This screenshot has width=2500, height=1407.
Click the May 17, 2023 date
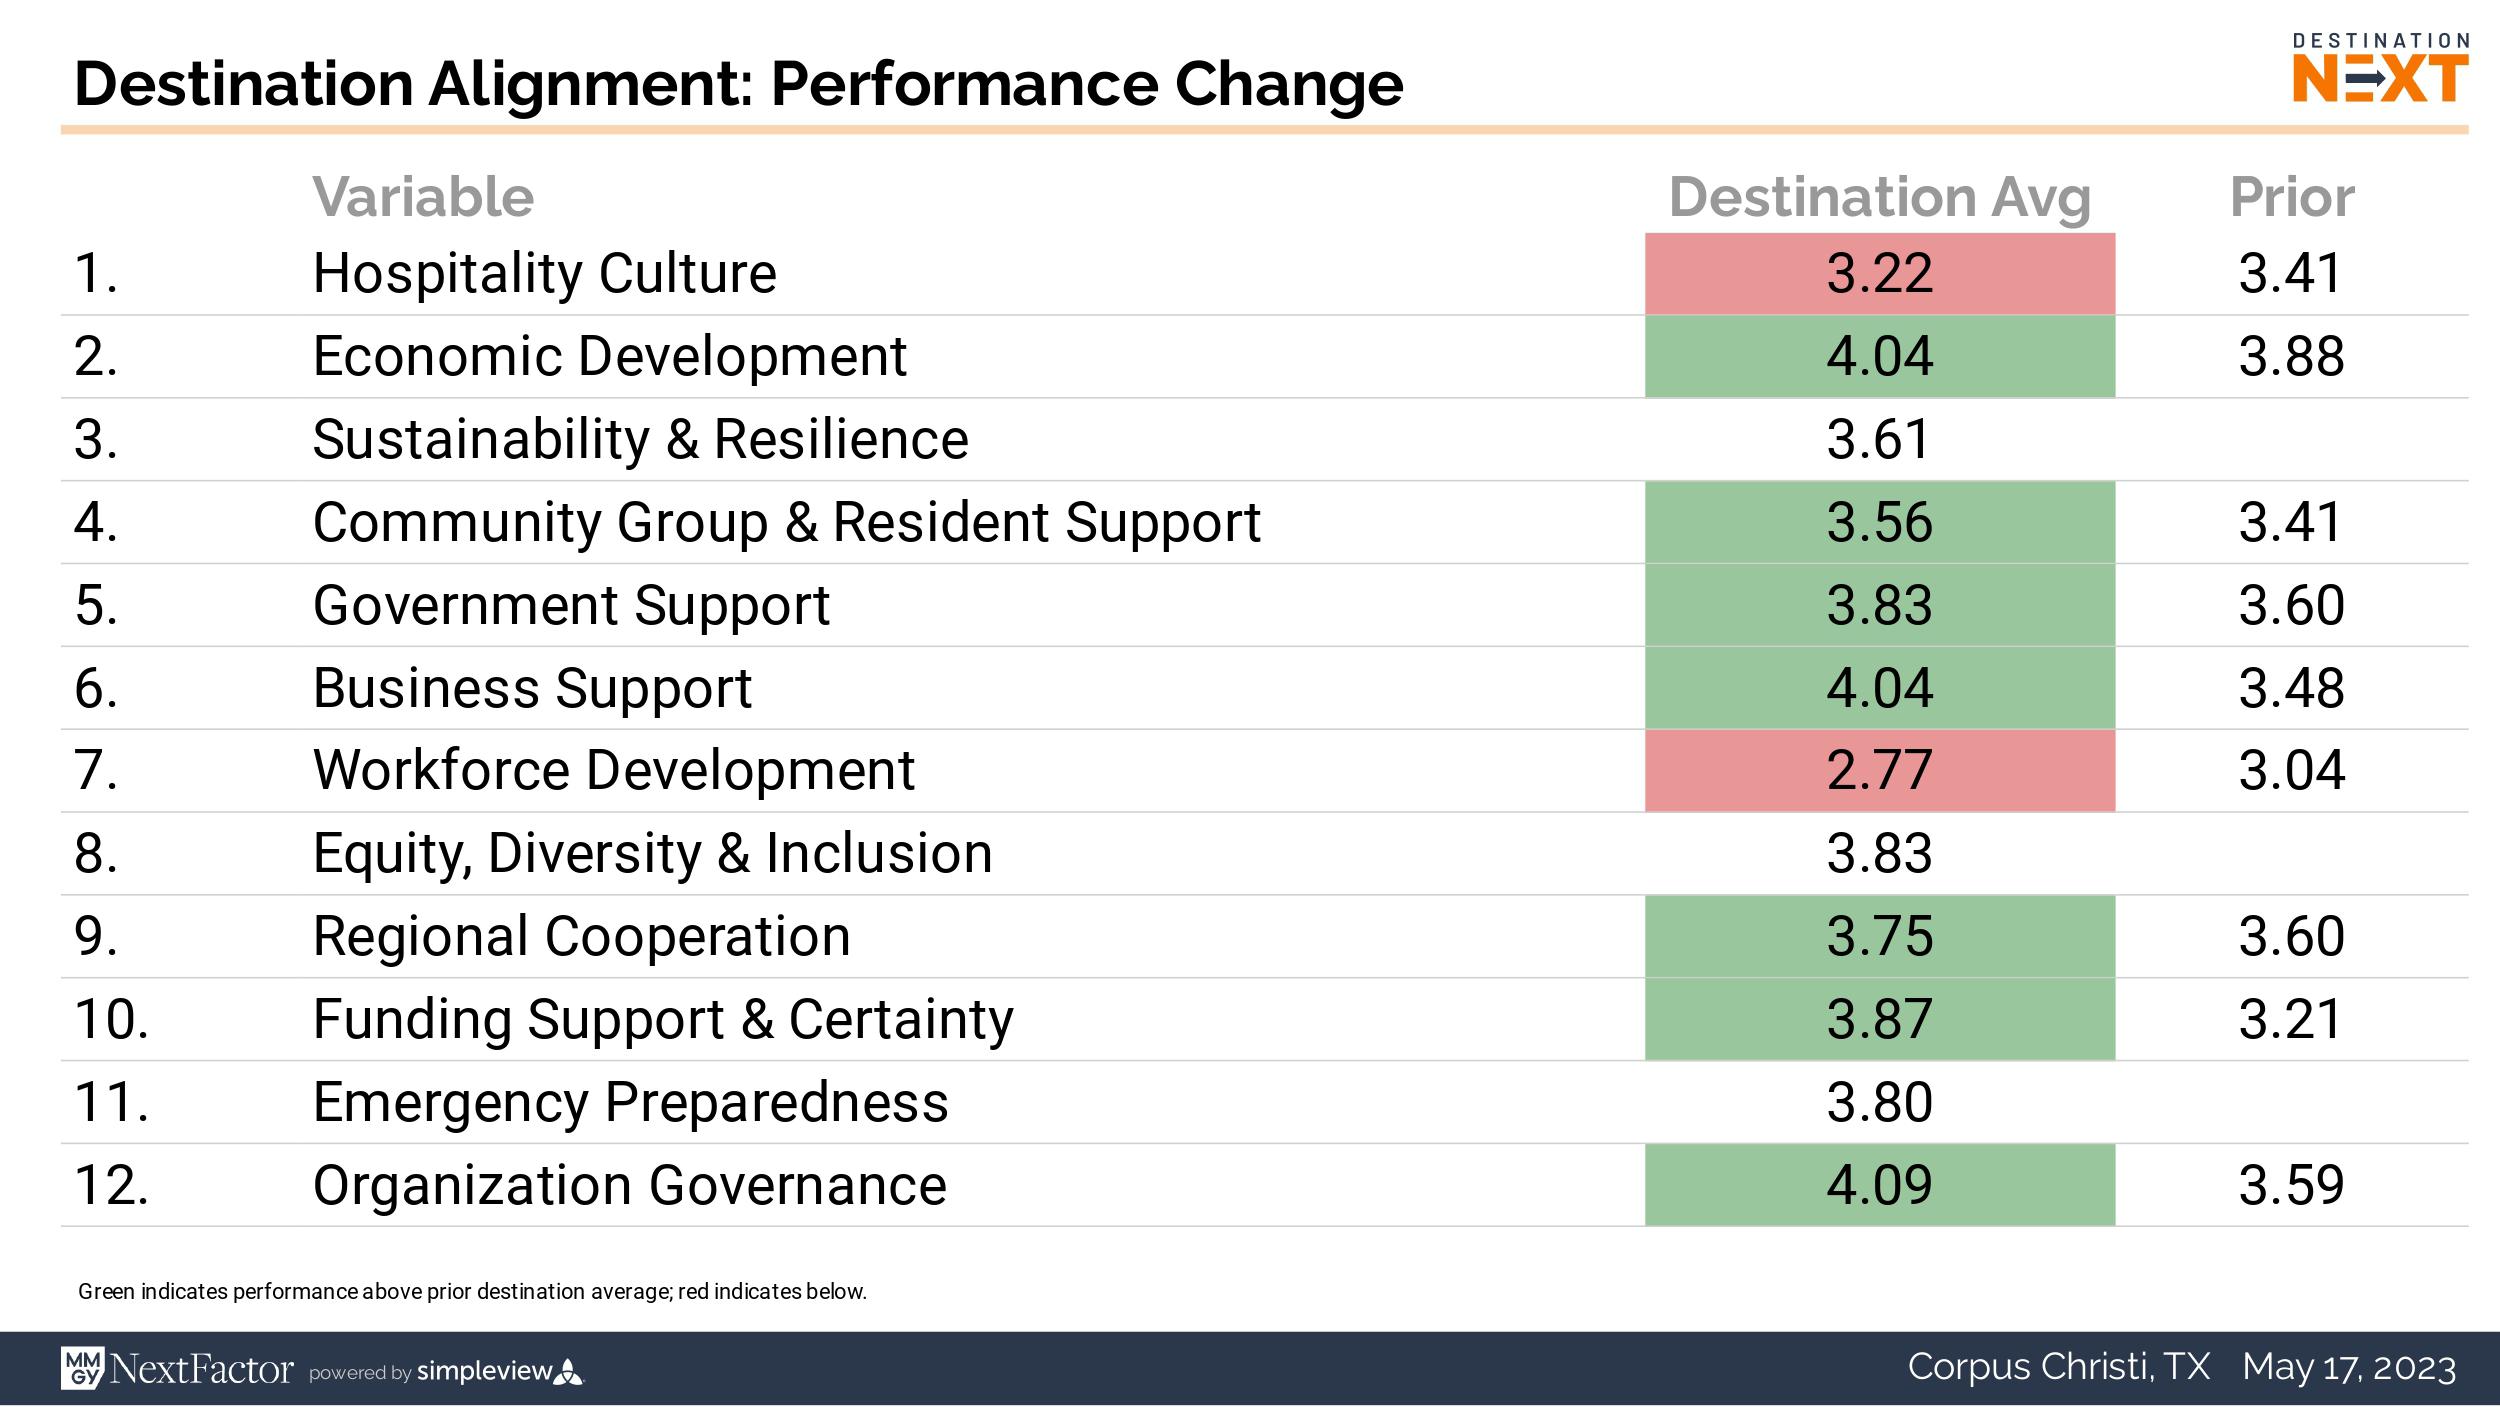click(2349, 1367)
